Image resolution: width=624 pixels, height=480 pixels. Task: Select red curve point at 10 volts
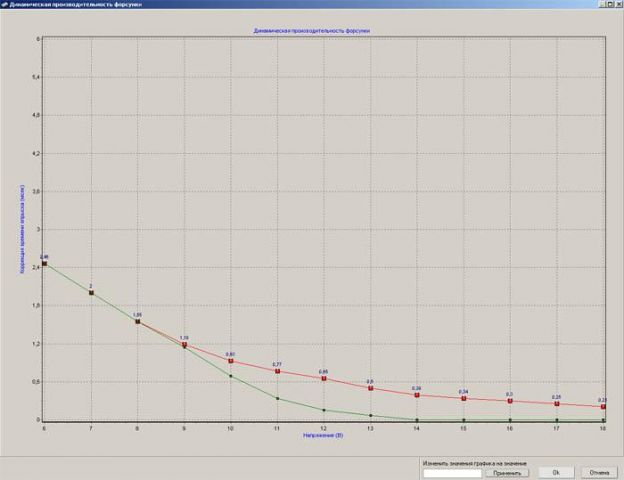point(230,361)
